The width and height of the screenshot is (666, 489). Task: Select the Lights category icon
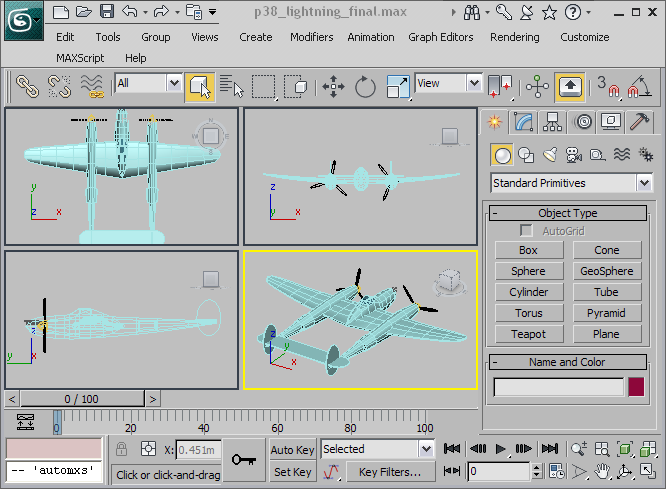550,155
